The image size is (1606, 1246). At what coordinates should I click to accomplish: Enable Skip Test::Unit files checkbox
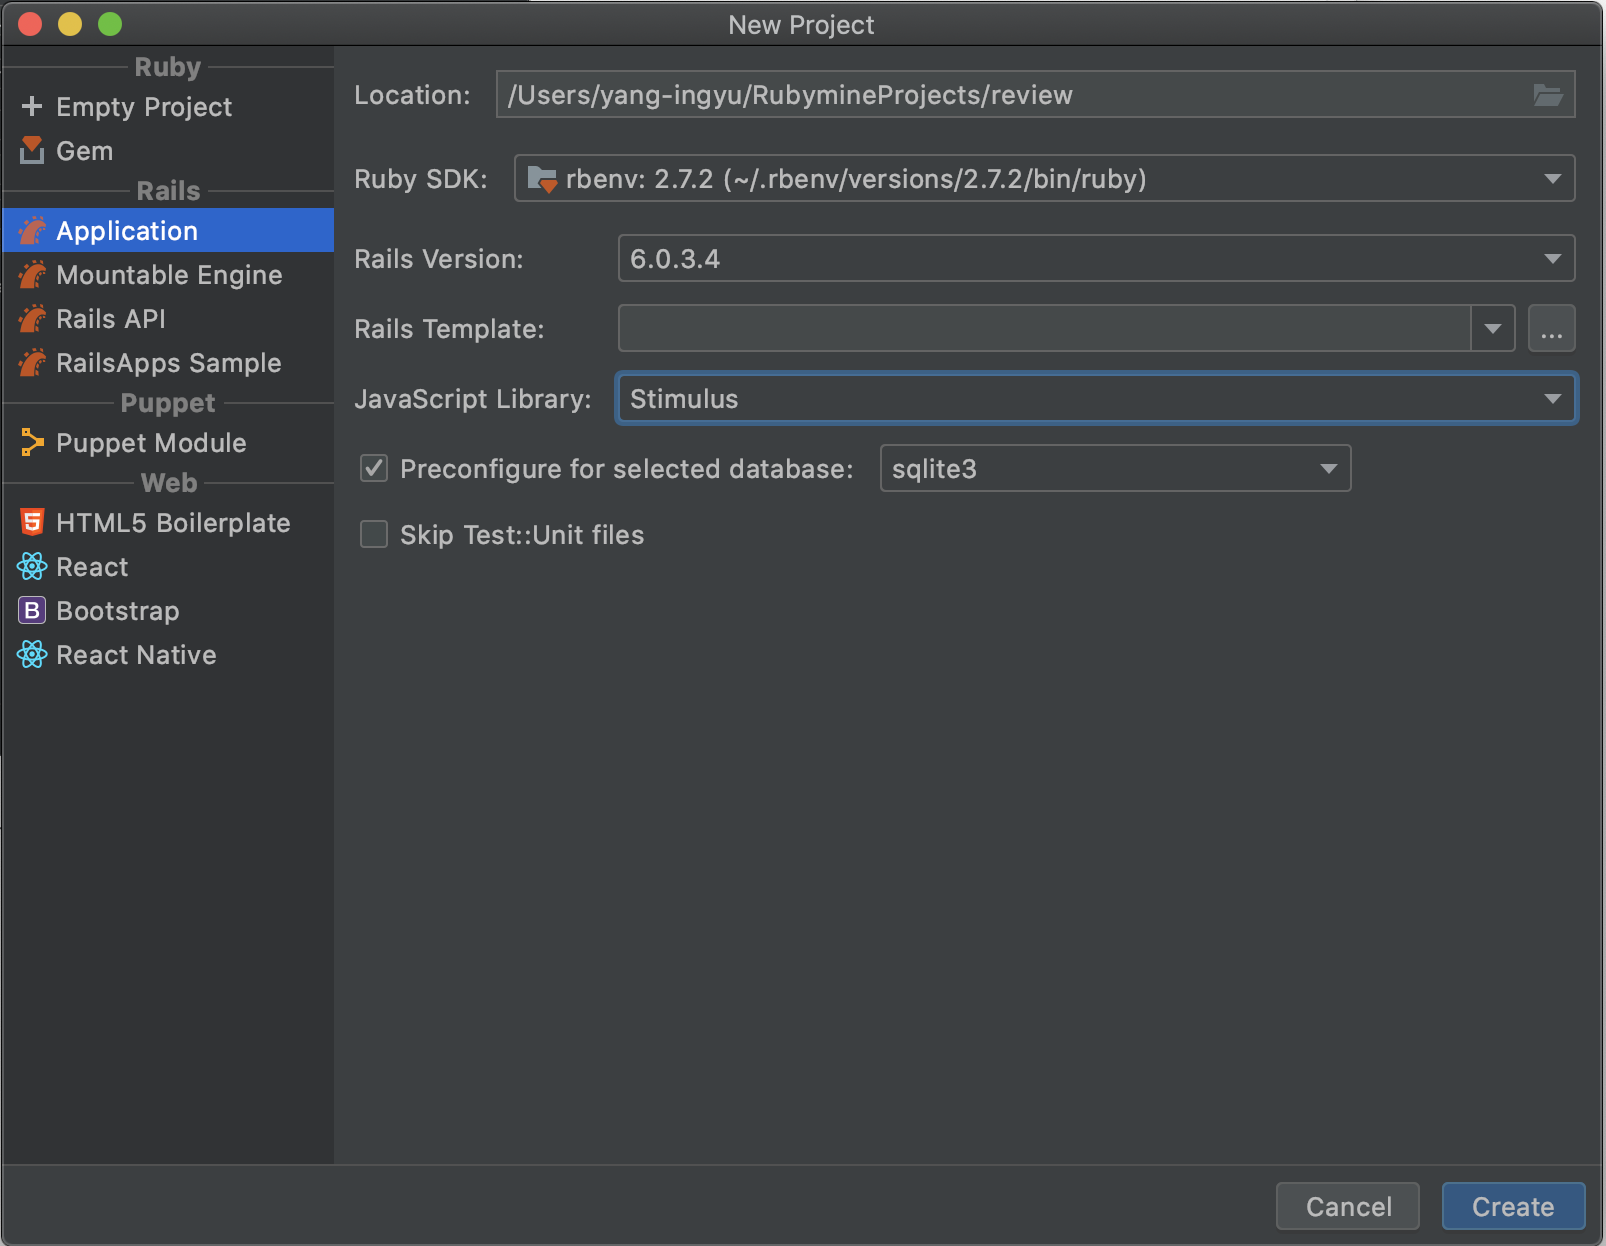[x=374, y=534]
